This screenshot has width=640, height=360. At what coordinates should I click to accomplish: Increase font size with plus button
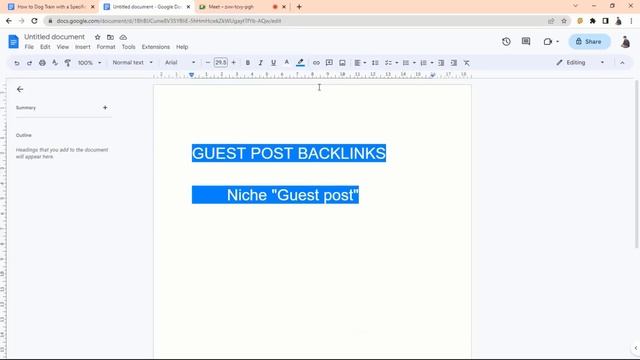point(233,63)
